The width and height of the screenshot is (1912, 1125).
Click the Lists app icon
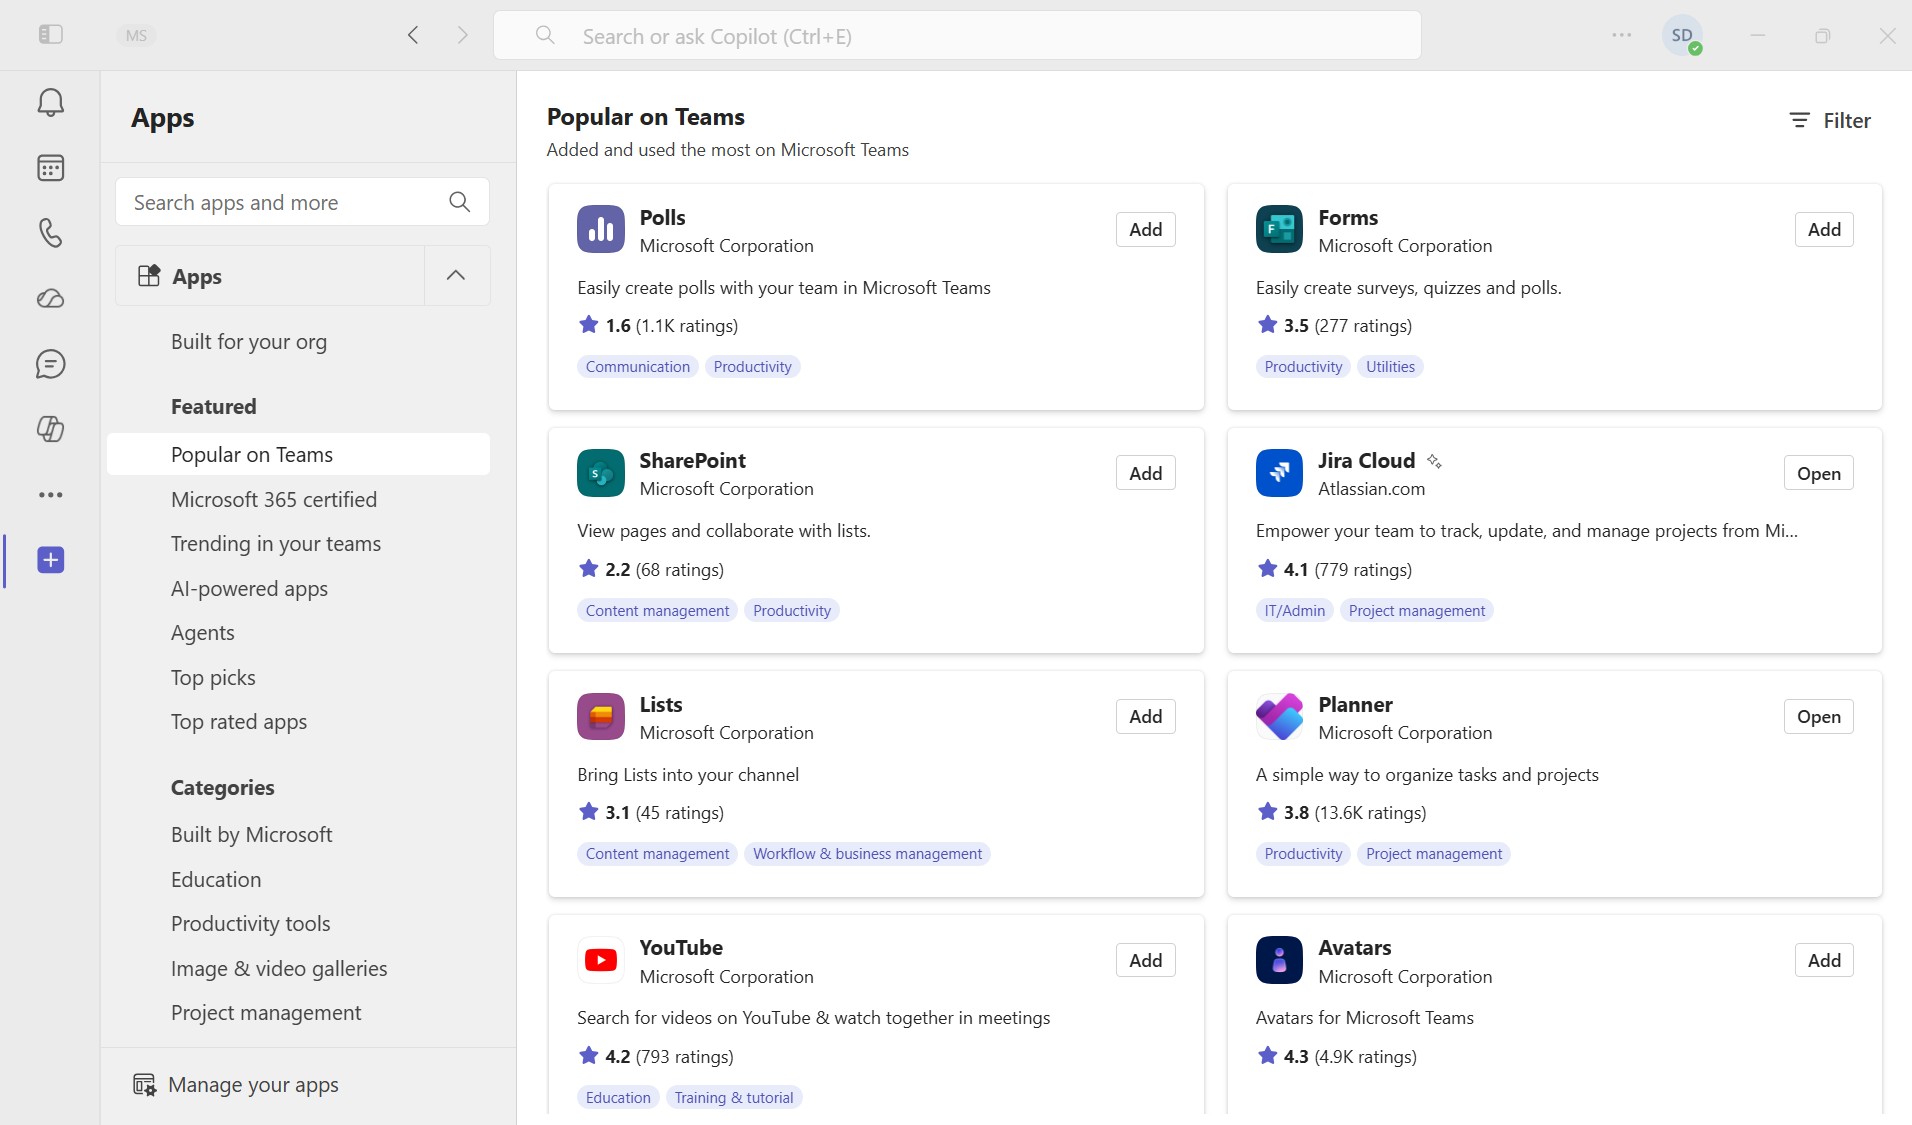tap(600, 716)
